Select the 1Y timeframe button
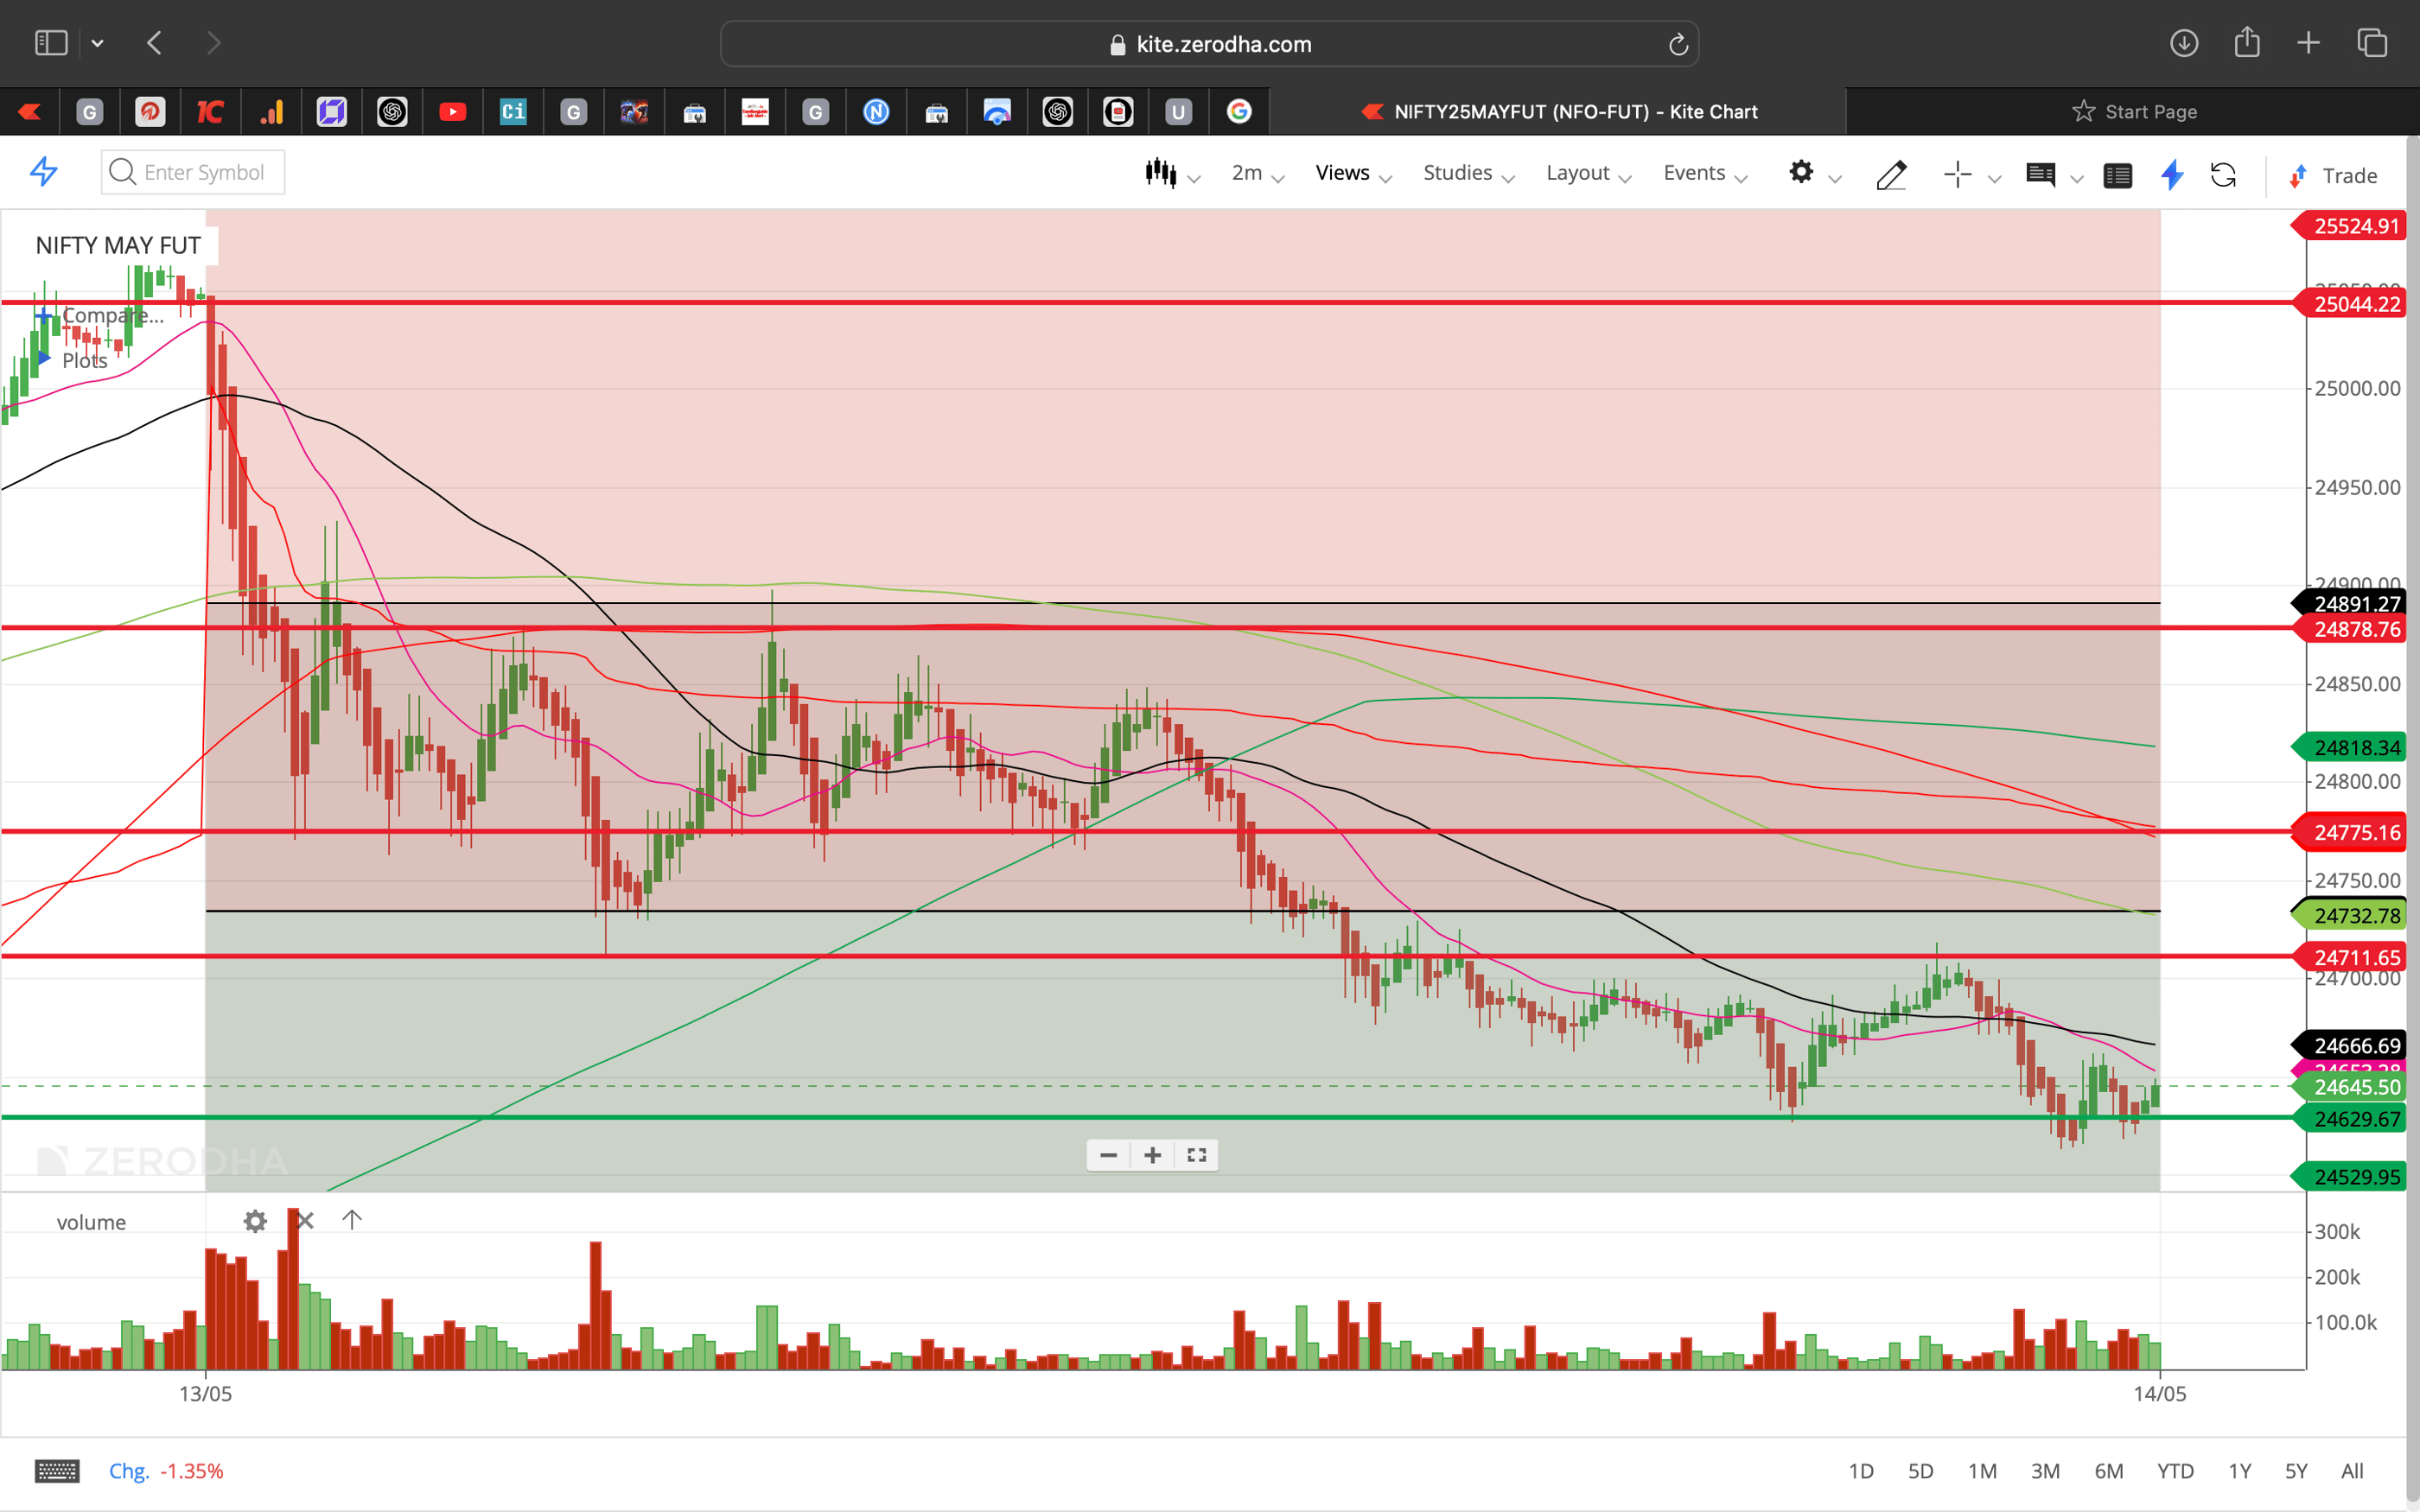Image resolution: width=2420 pixels, height=1512 pixels. [x=2240, y=1471]
